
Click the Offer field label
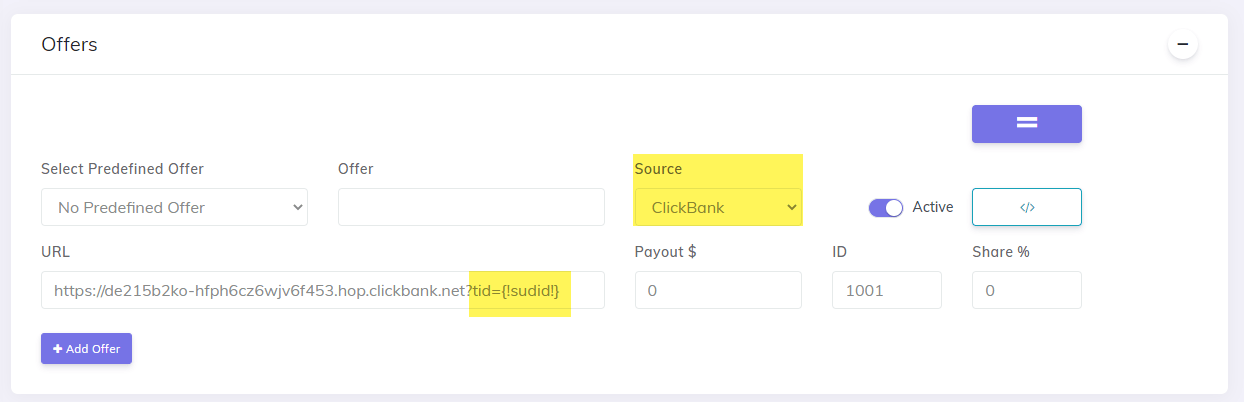[356, 169]
